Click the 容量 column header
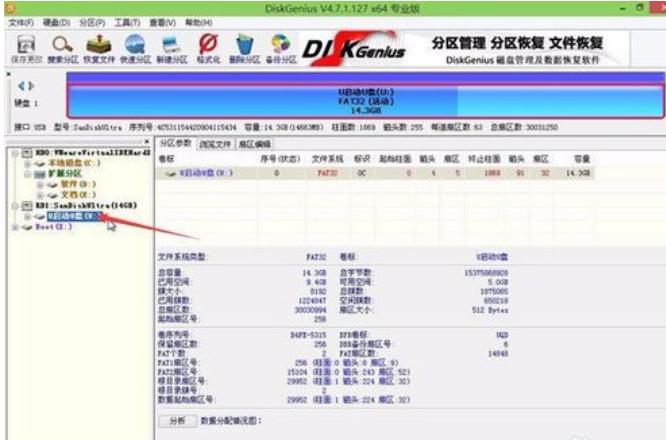 point(582,159)
